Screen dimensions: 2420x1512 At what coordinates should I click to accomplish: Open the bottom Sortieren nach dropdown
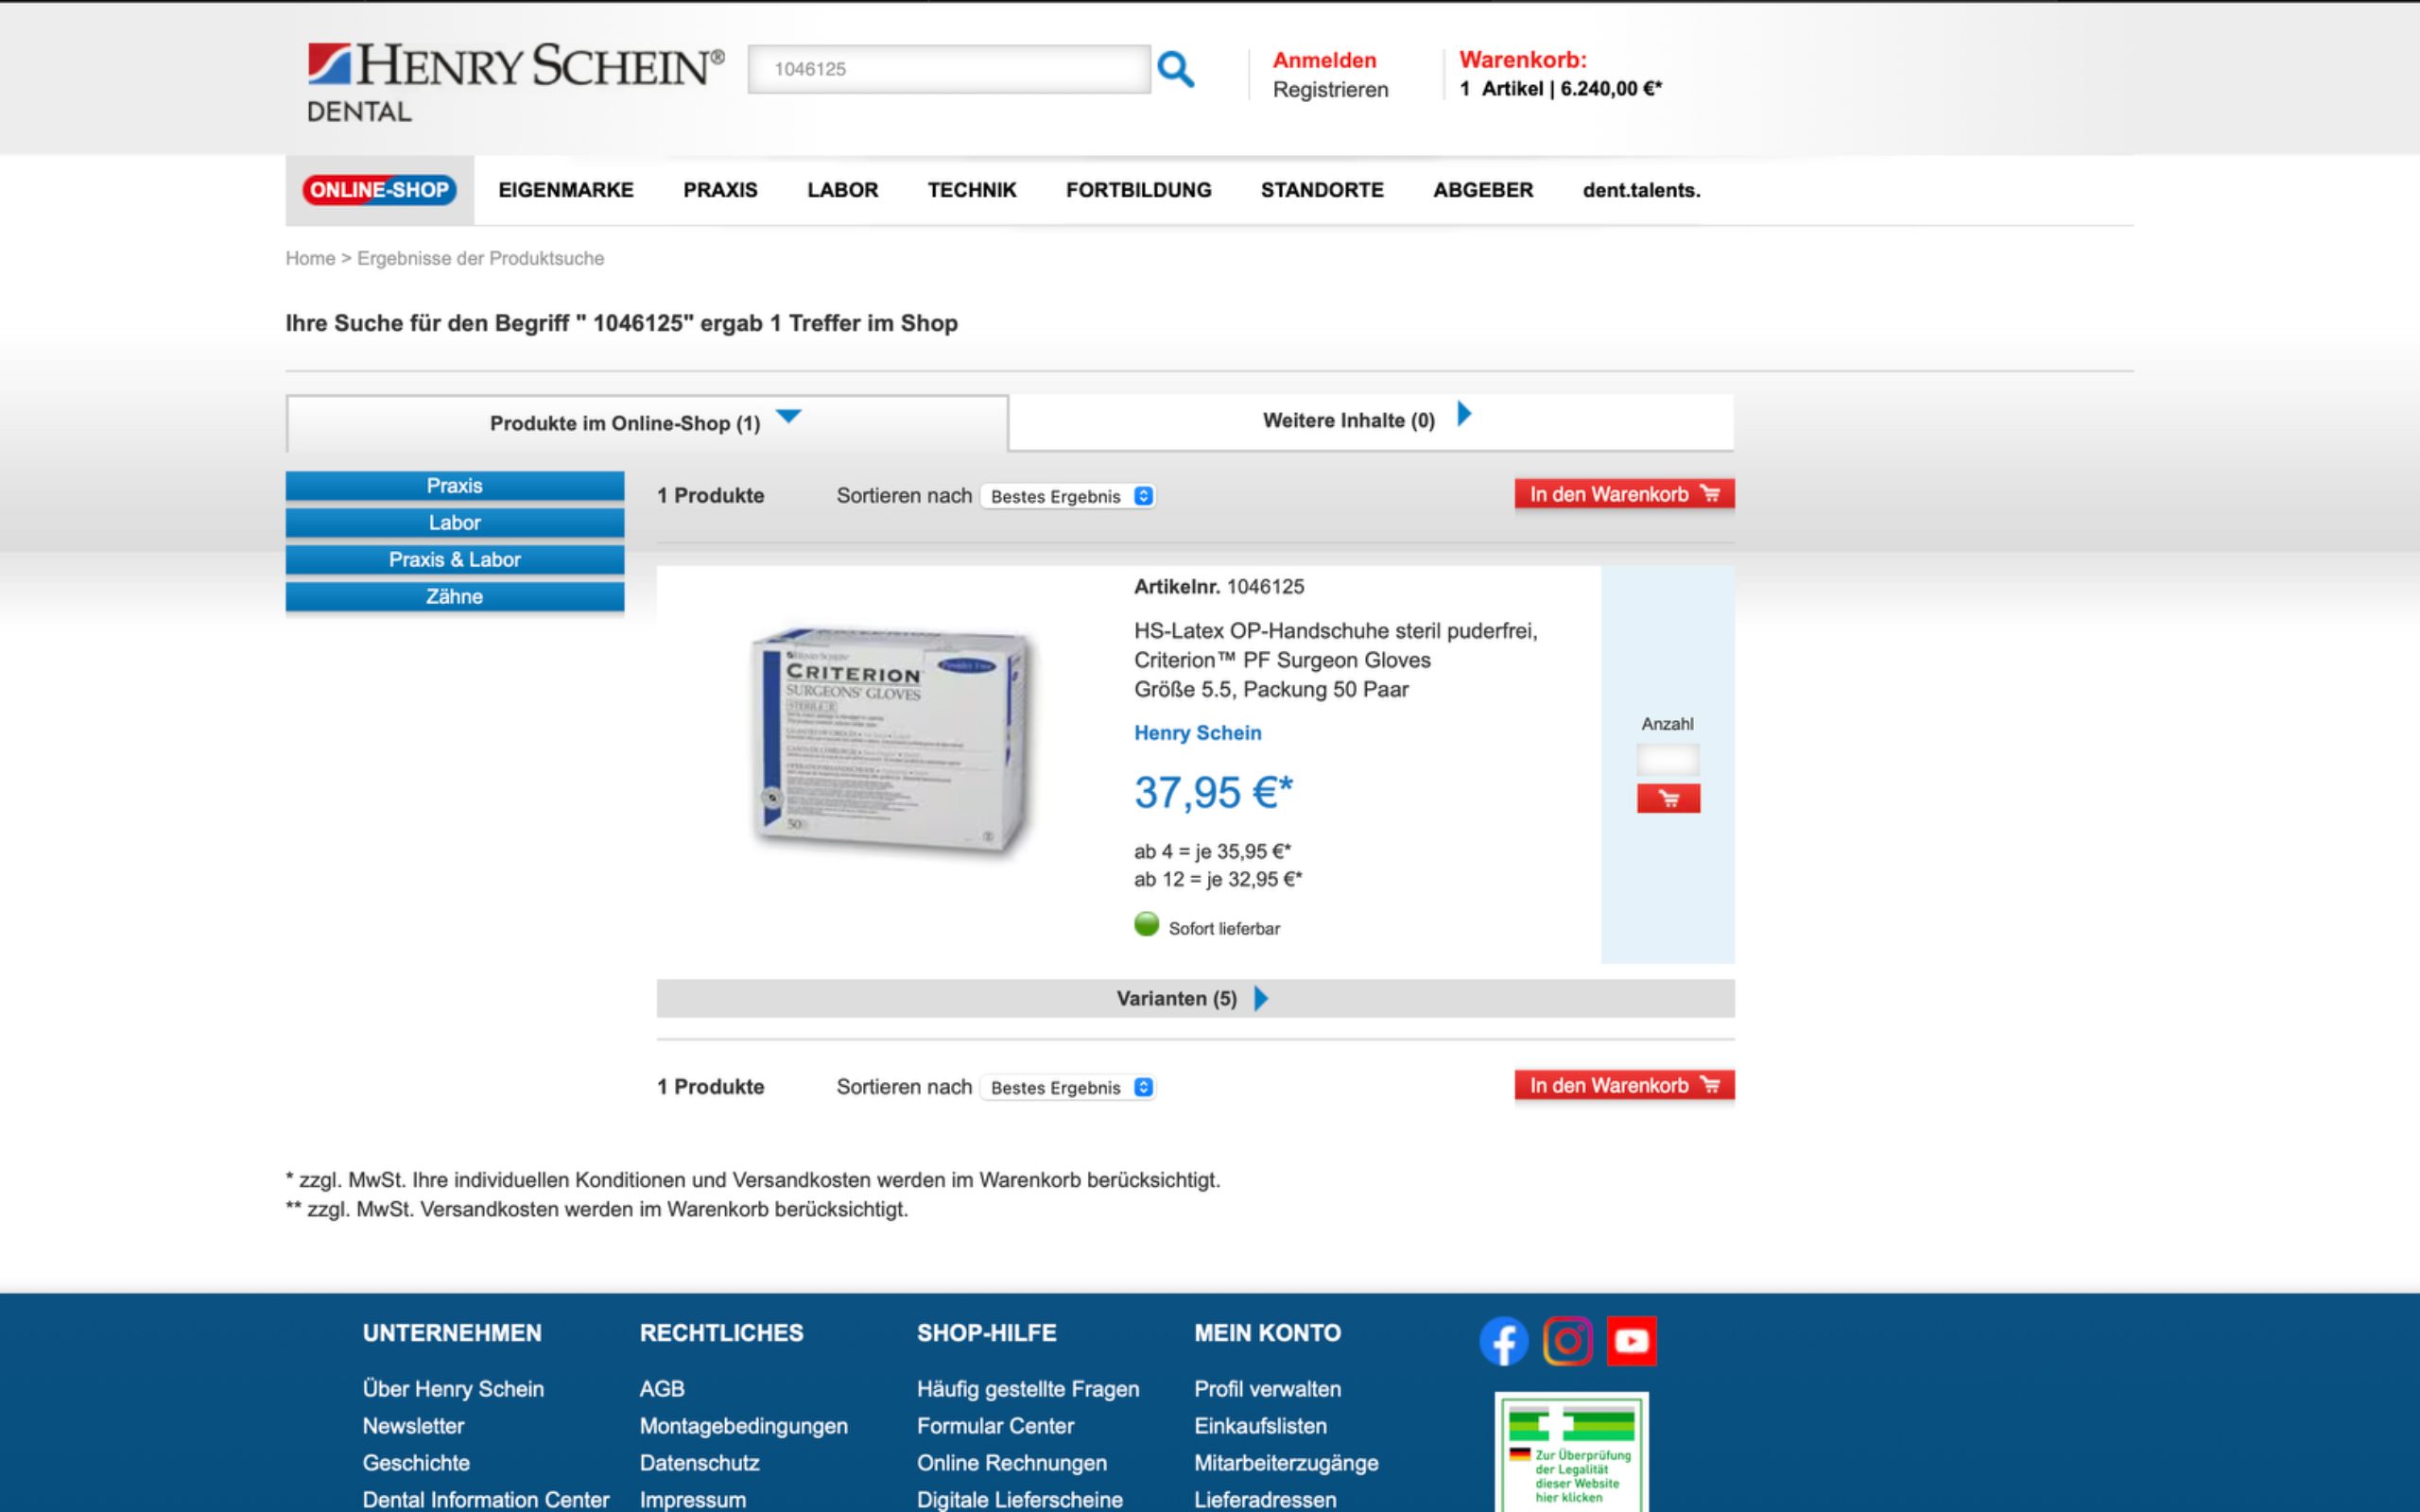[x=1068, y=1087]
